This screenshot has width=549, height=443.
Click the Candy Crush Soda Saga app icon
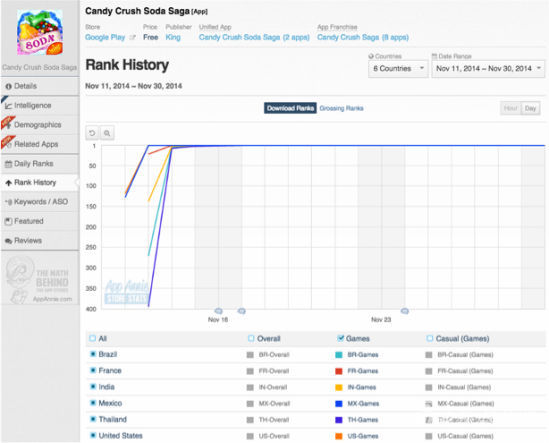[40, 33]
